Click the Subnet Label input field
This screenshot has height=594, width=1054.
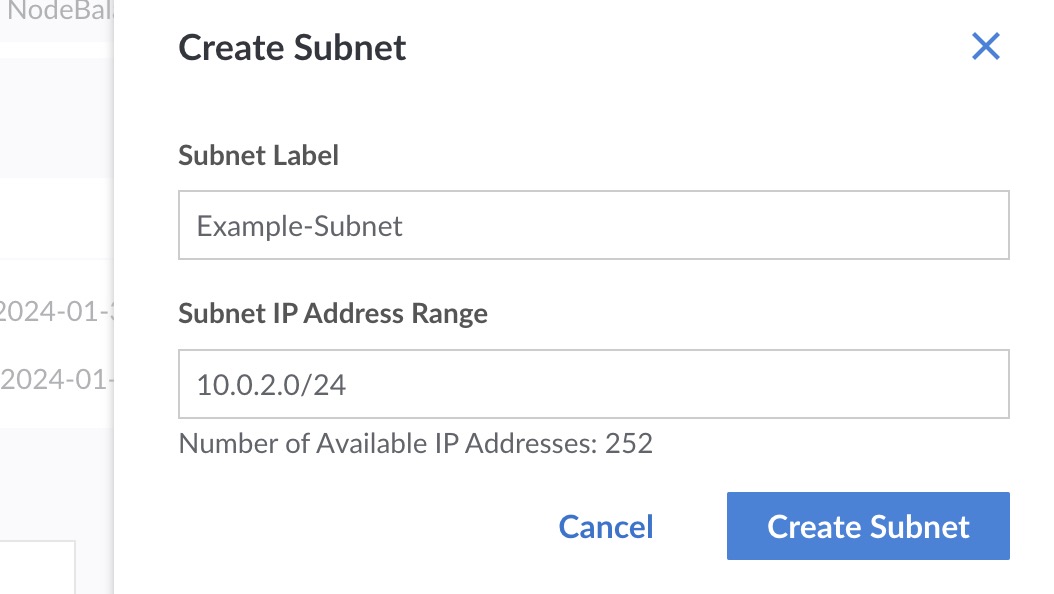tap(593, 226)
